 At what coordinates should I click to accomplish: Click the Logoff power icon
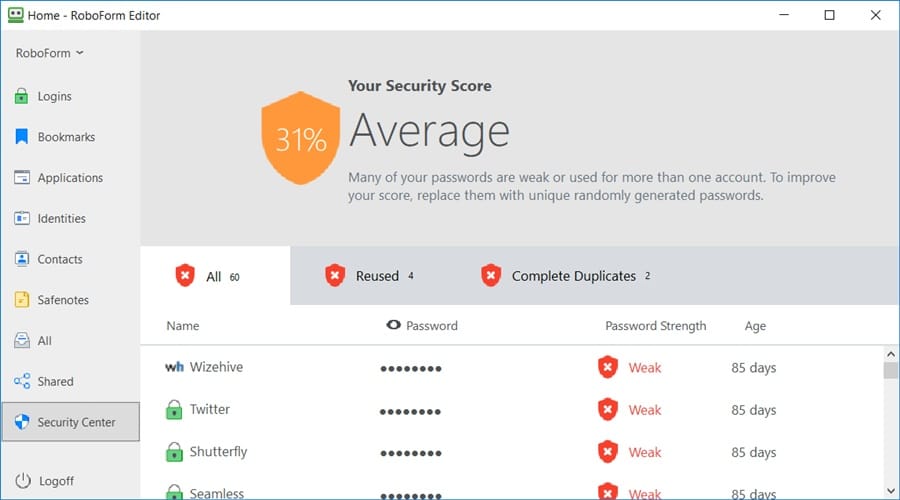21,481
